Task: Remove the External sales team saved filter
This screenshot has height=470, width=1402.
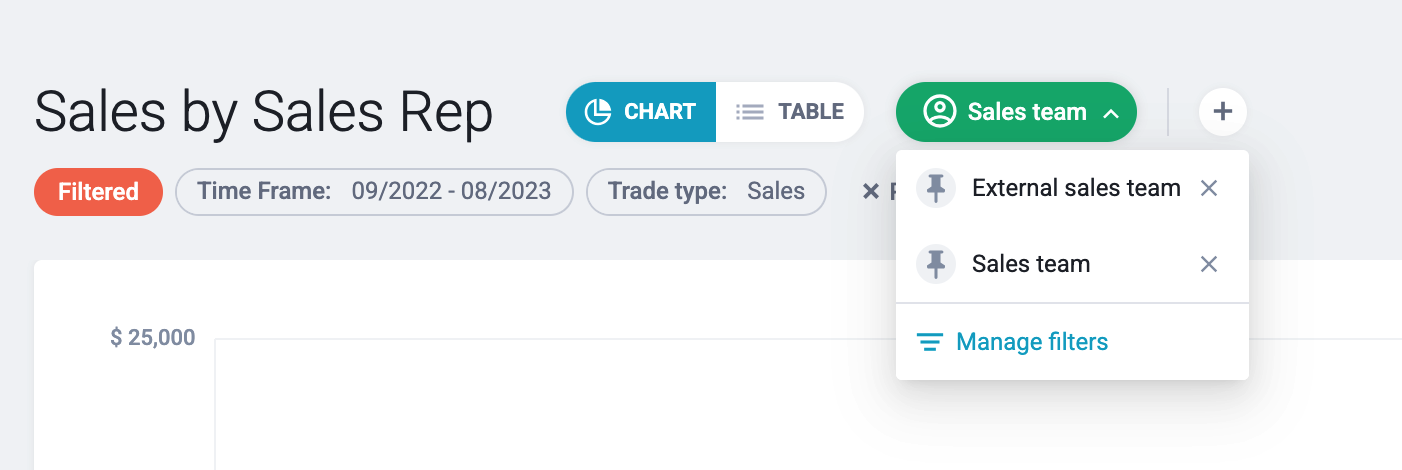Action: [x=1209, y=188]
